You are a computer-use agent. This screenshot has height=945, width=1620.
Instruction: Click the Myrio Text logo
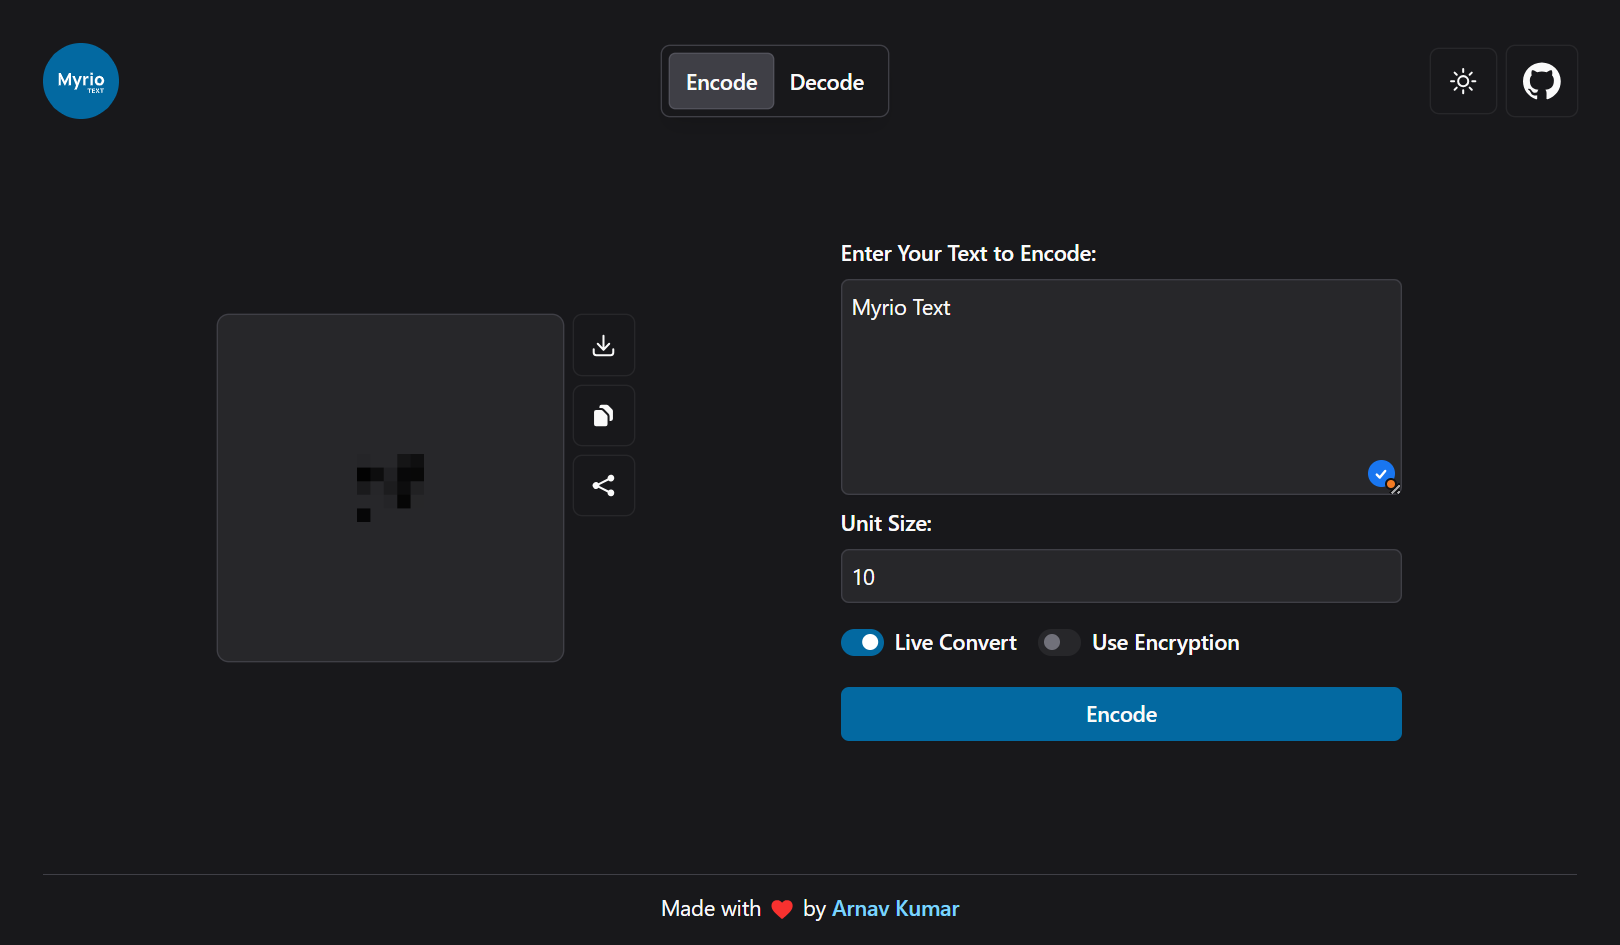[x=81, y=81]
